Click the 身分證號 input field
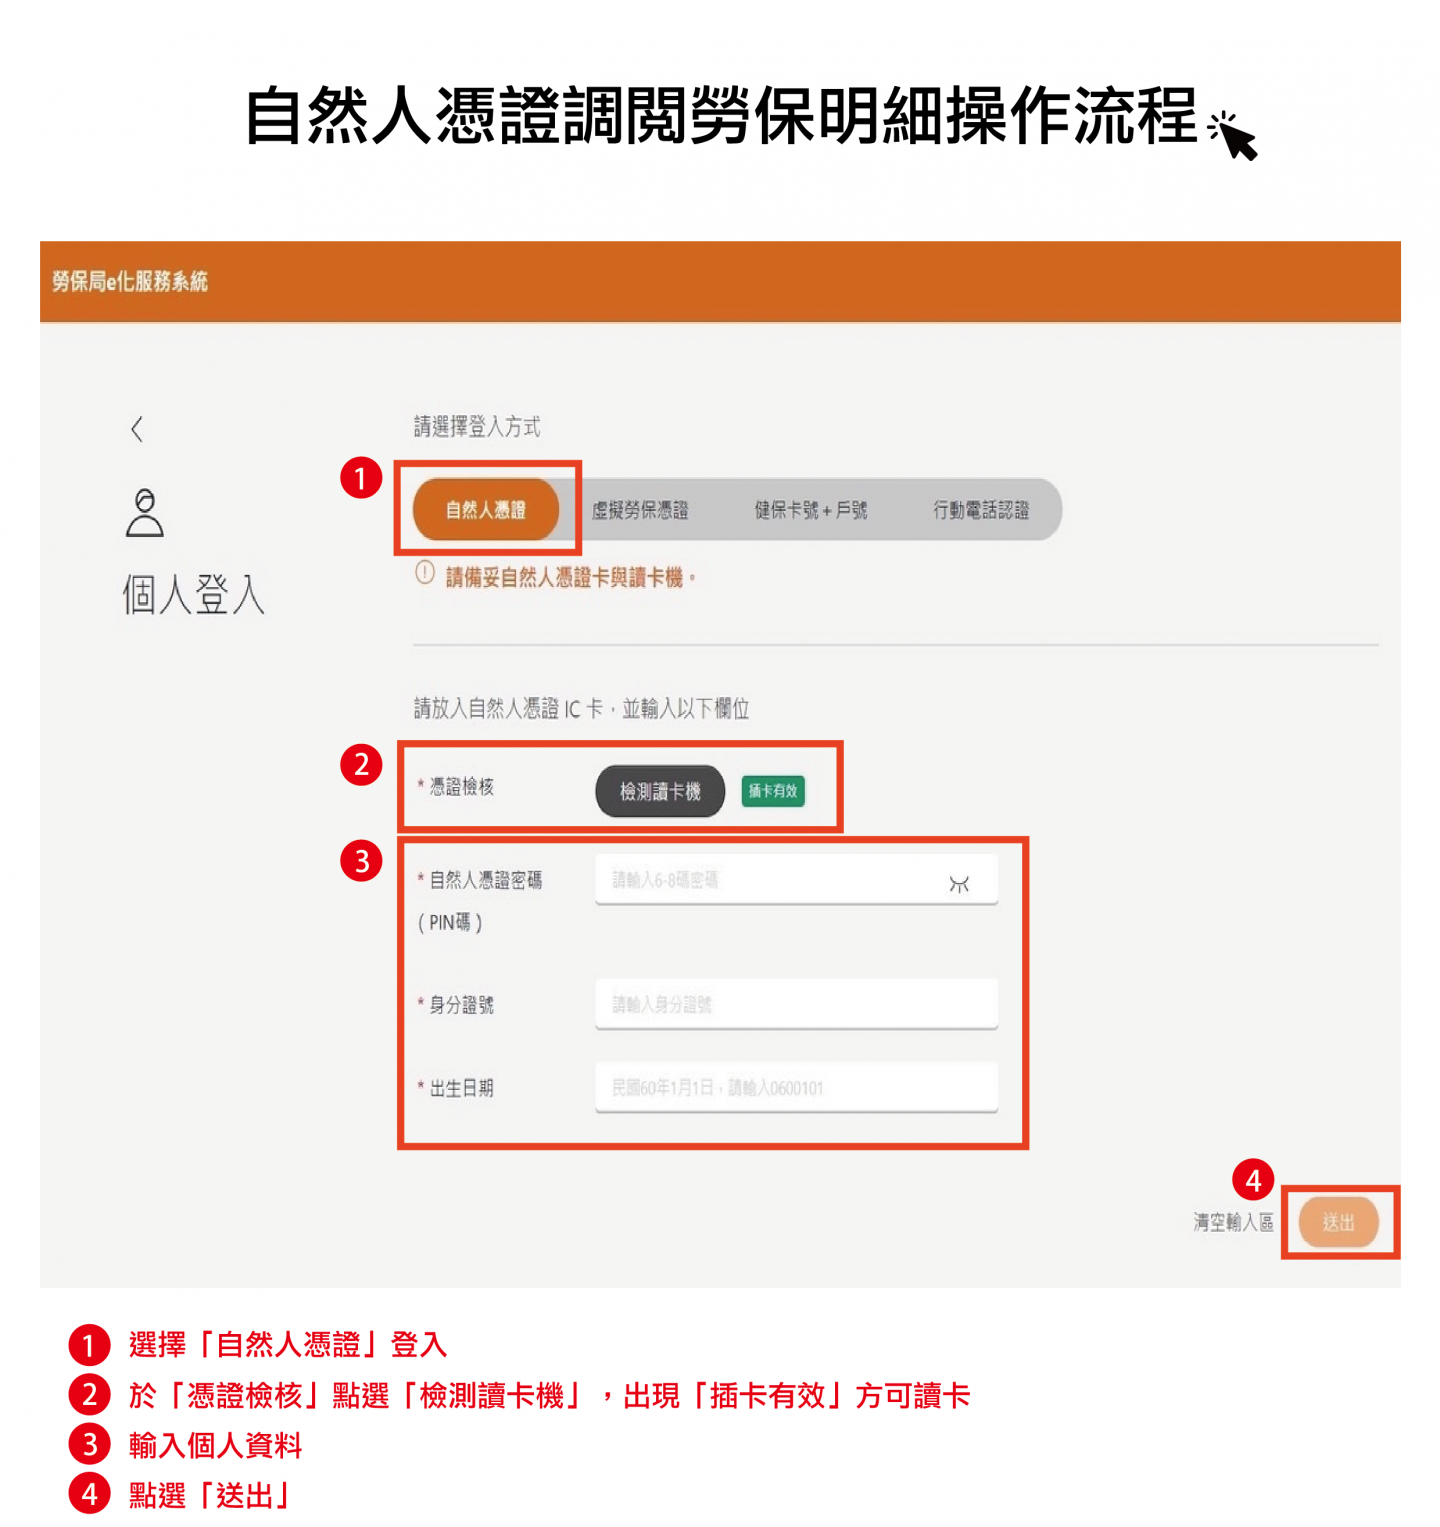1440x1527 pixels. click(797, 1004)
